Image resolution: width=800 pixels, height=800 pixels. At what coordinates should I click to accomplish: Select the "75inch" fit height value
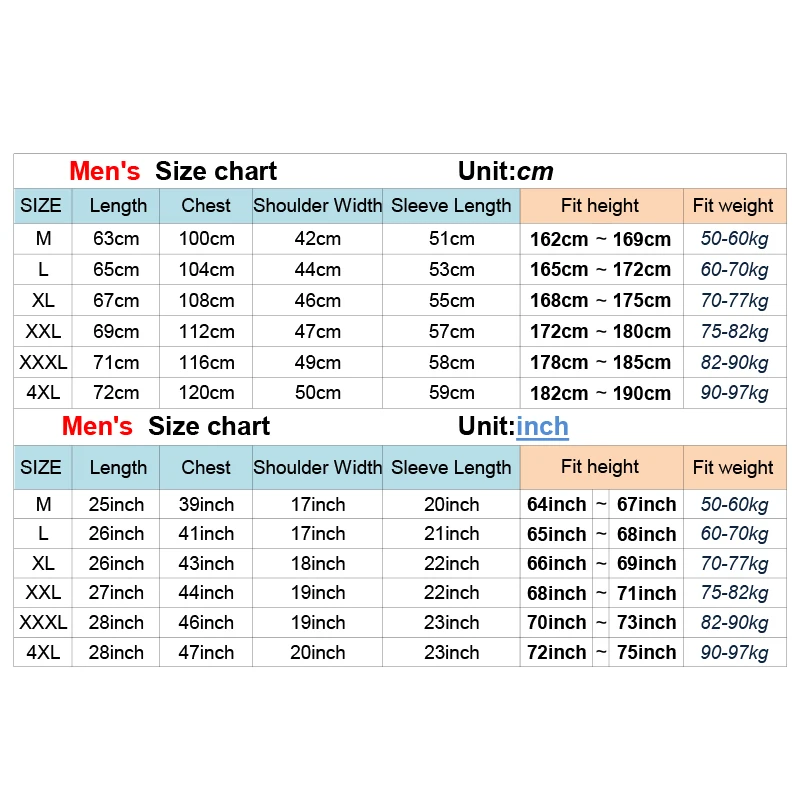(646, 652)
